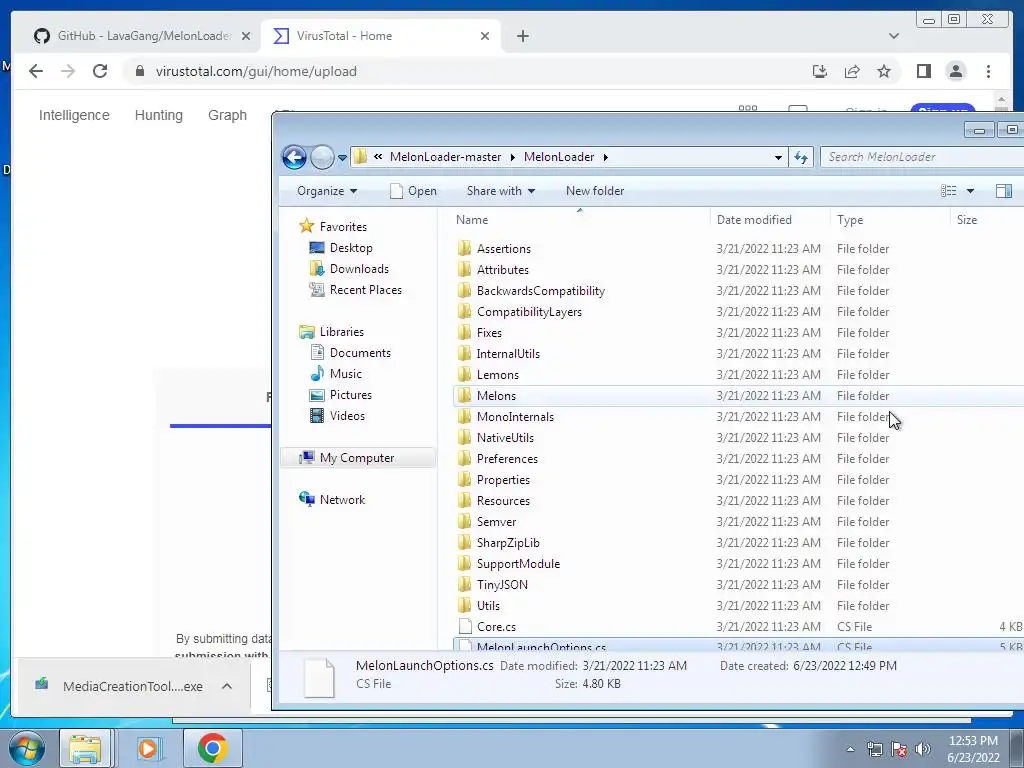The height and width of the screenshot is (768, 1024).
Task: Select the Core.cs file
Action: [x=496, y=626]
